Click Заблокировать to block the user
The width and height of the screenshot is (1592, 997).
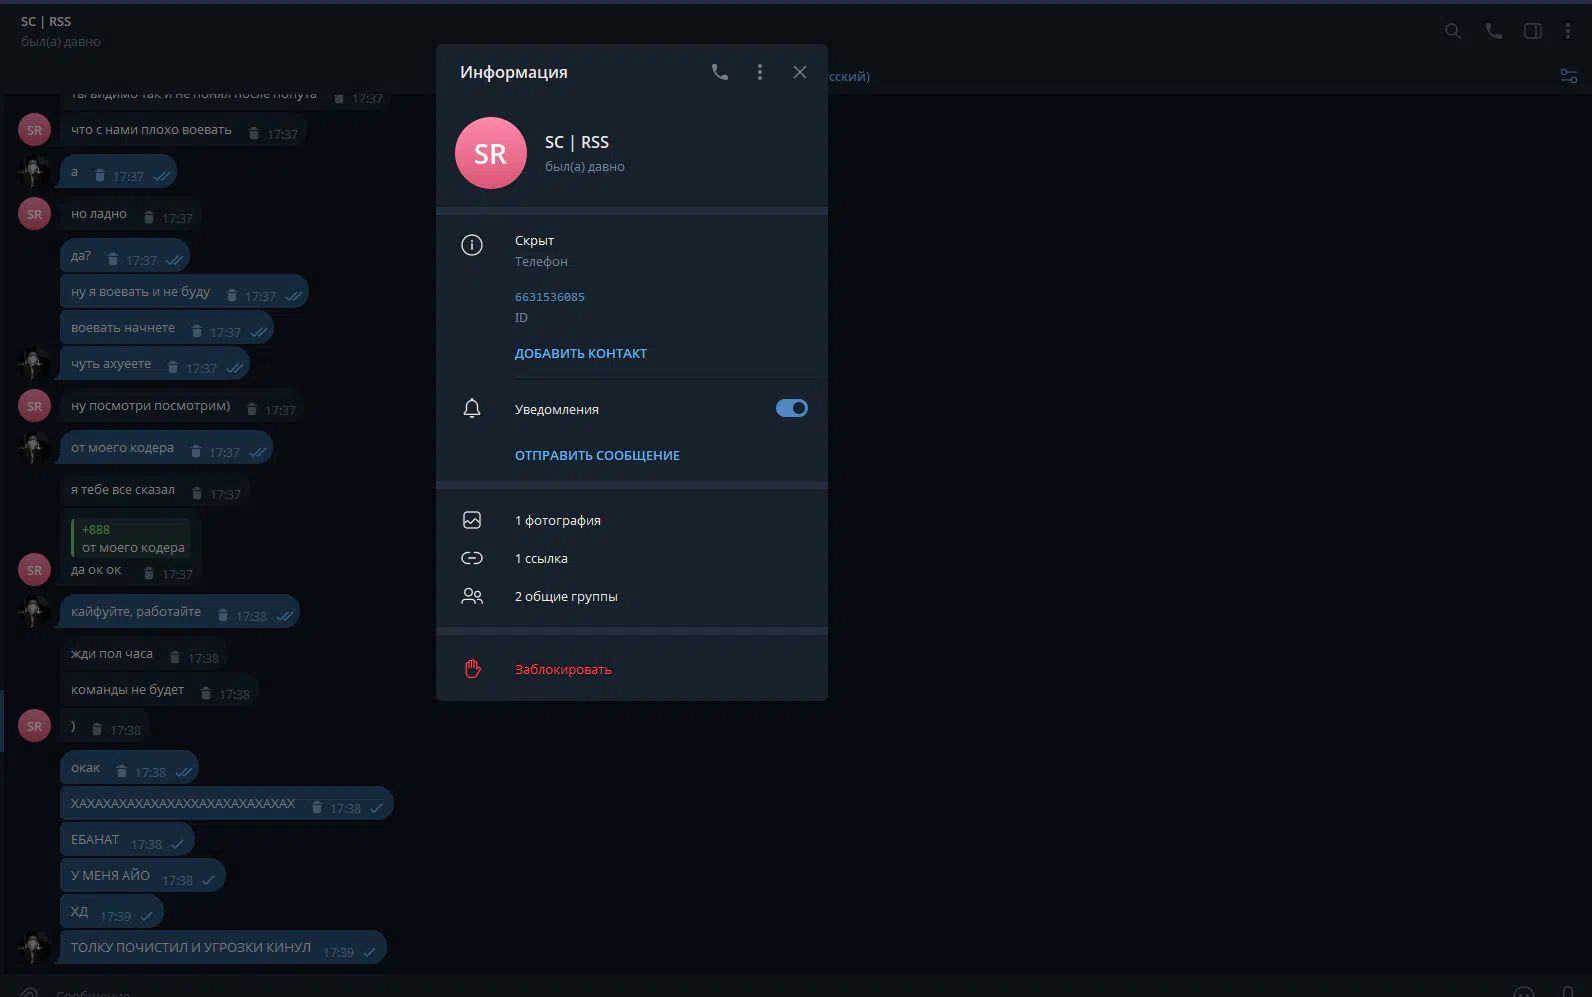[x=563, y=670]
